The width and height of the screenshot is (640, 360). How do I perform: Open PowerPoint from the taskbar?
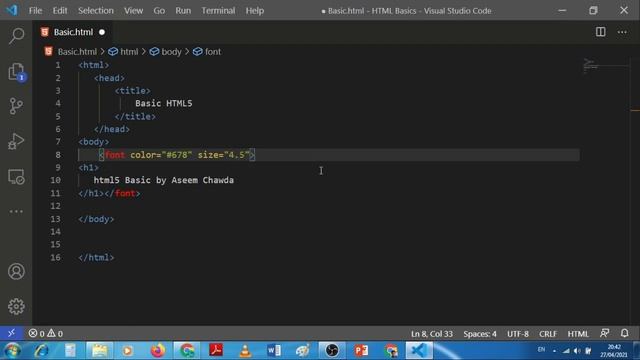[361, 350]
